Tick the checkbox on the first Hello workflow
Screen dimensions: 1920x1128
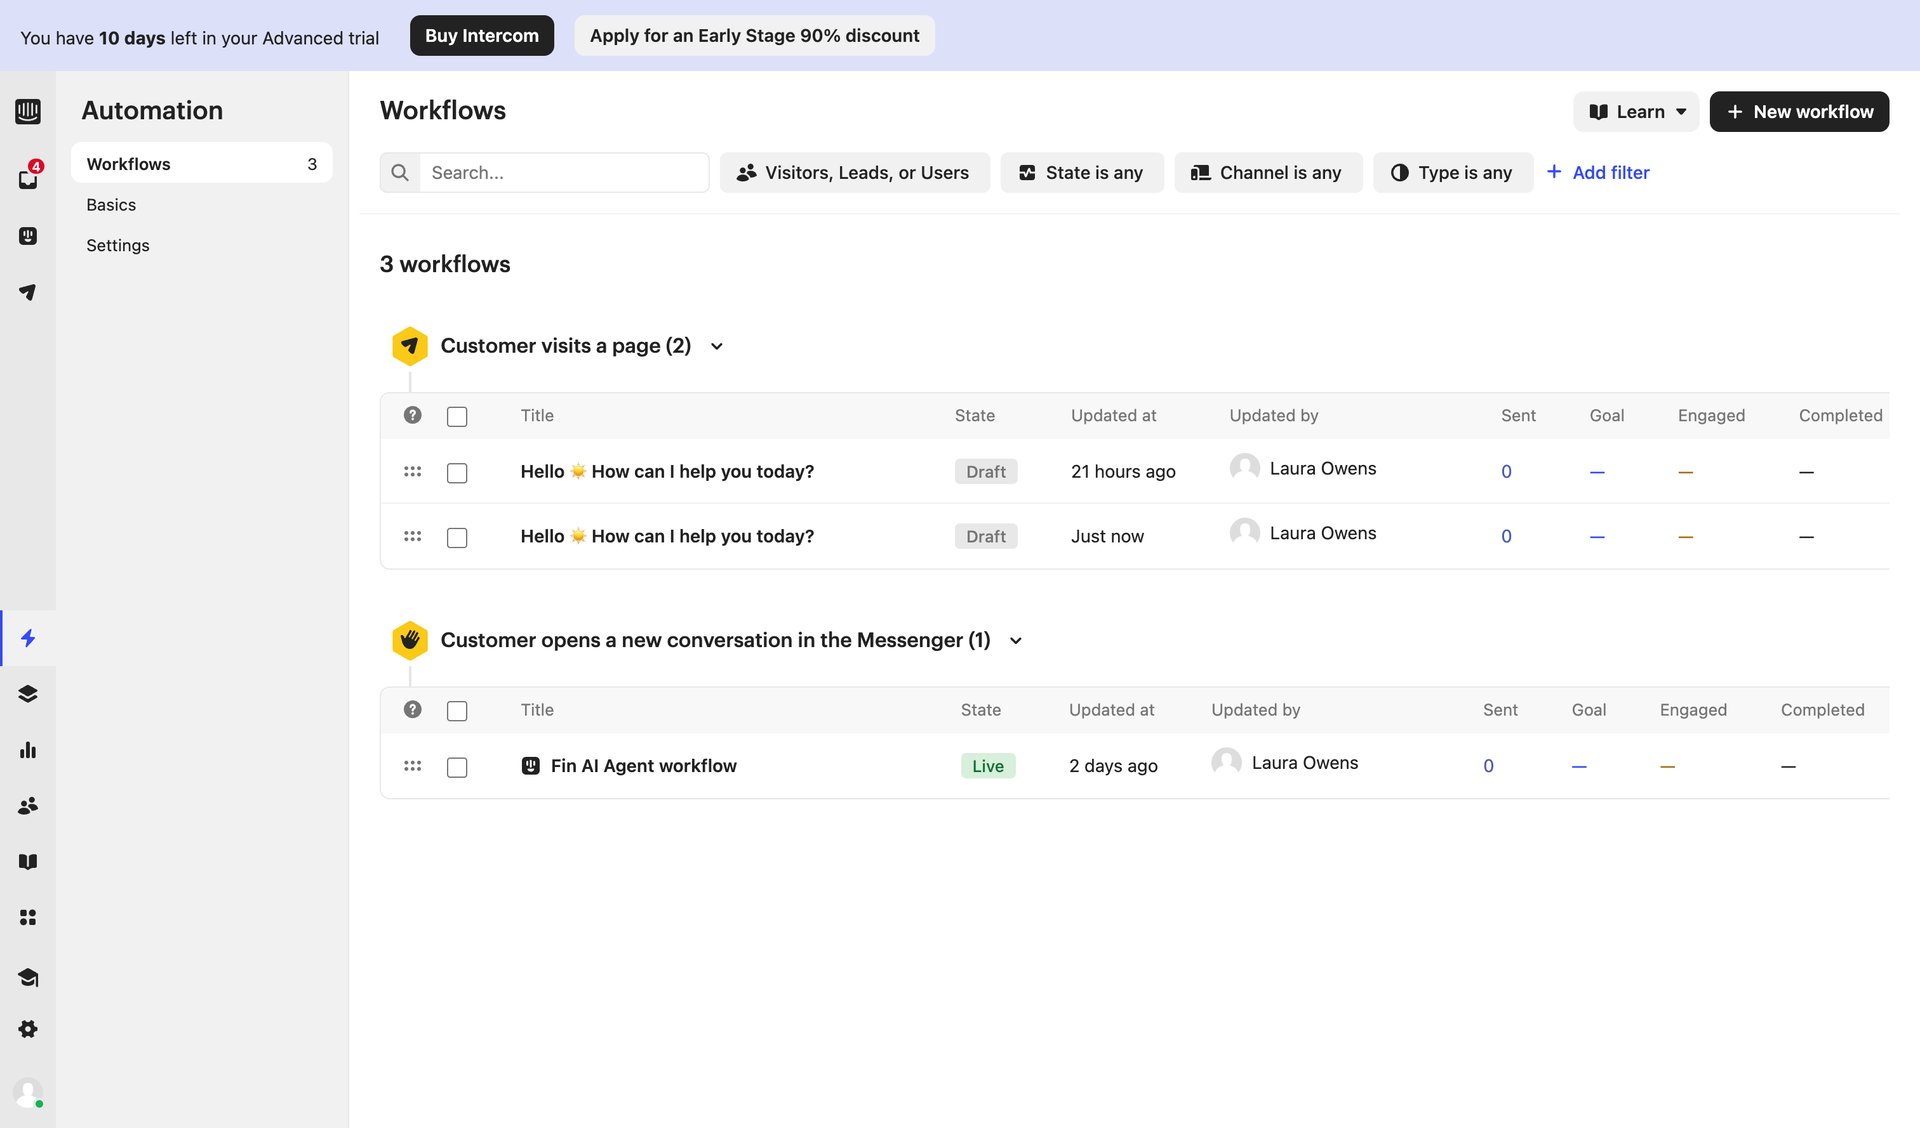[x=457, y=471]
